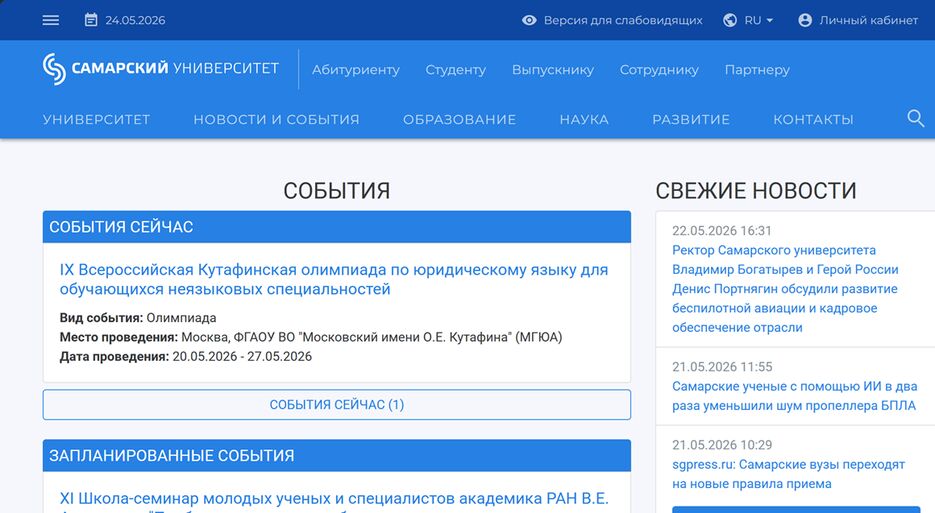Click the ЗАПЛАНИРОВАННЫЕ СОБЫТИЯ panel header
Viewport: 935px width, 513px height.
coord(337,456)
